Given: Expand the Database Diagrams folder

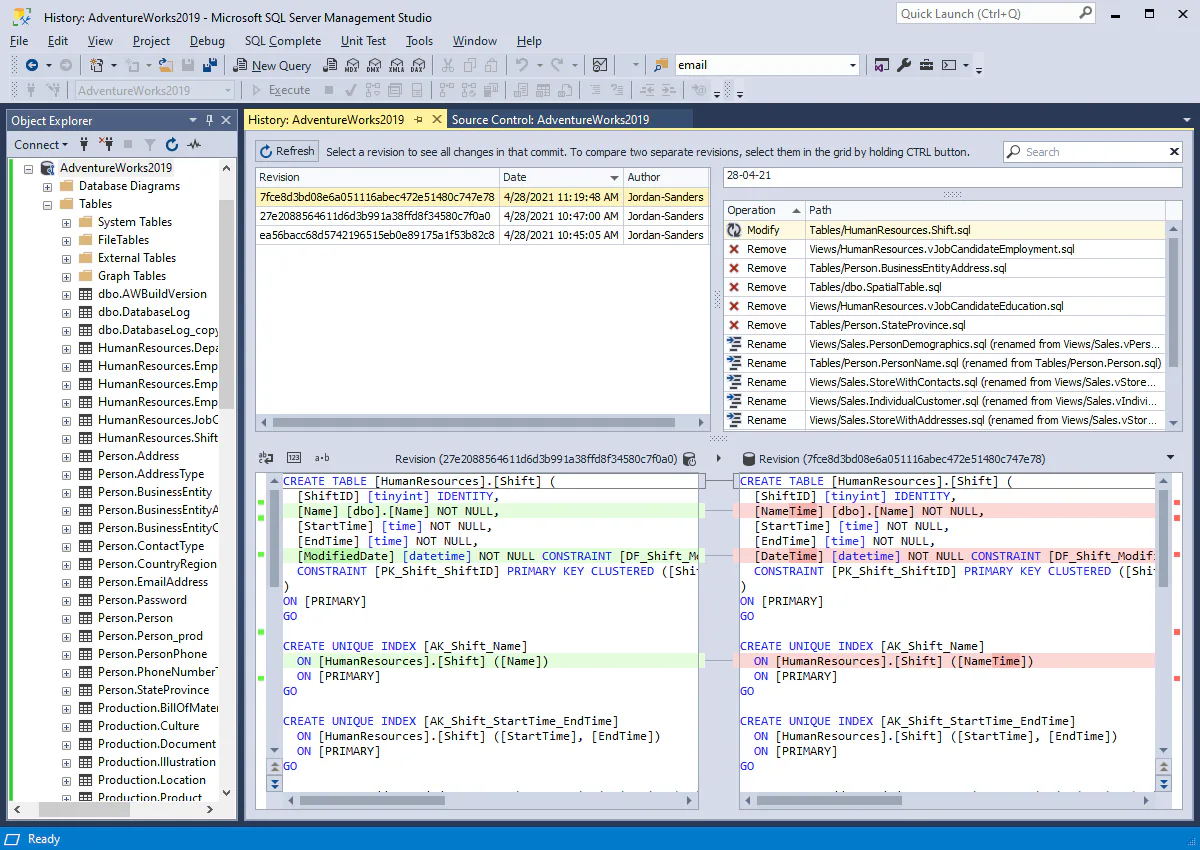Looking at the screenshot, I should tap(47, 186).
